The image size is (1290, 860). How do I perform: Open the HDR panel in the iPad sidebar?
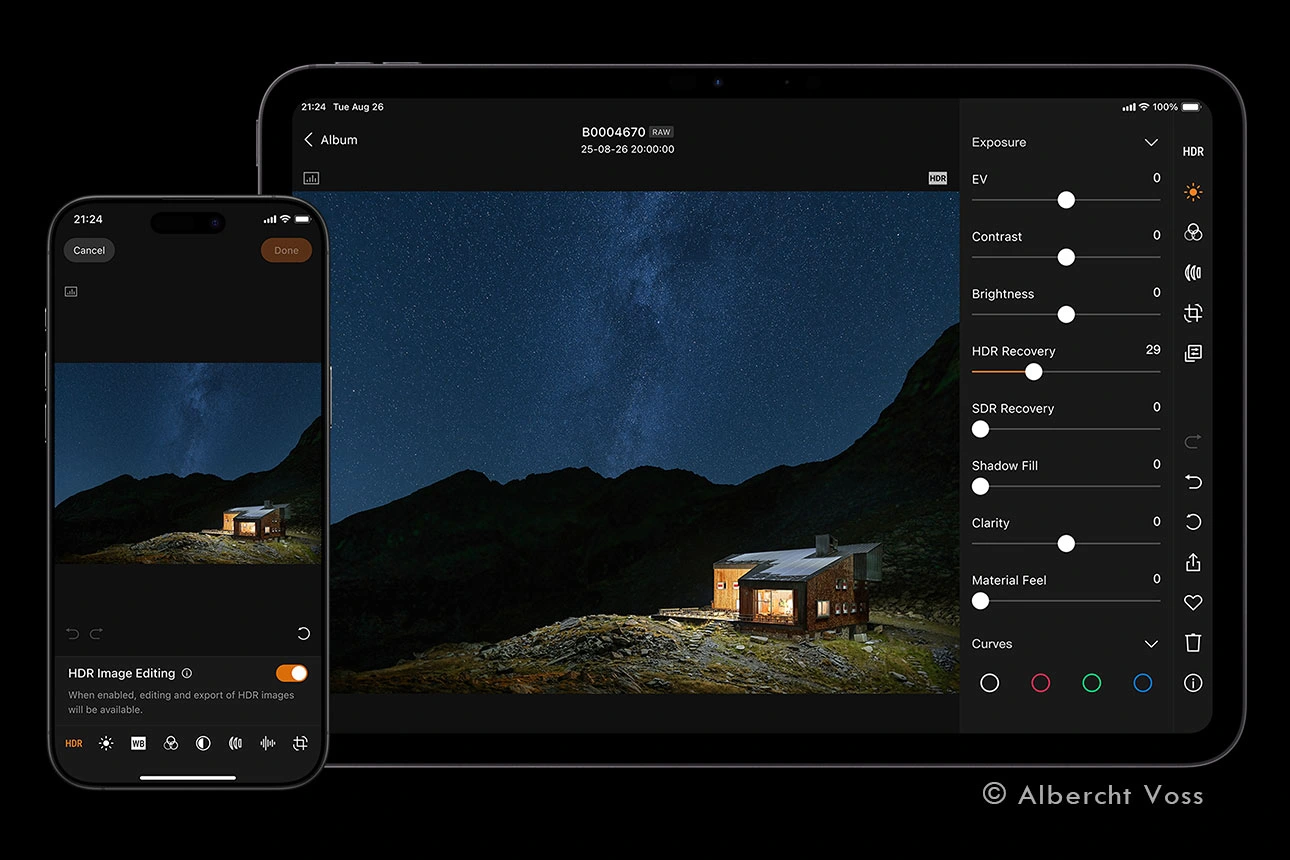pos(1192,152)
